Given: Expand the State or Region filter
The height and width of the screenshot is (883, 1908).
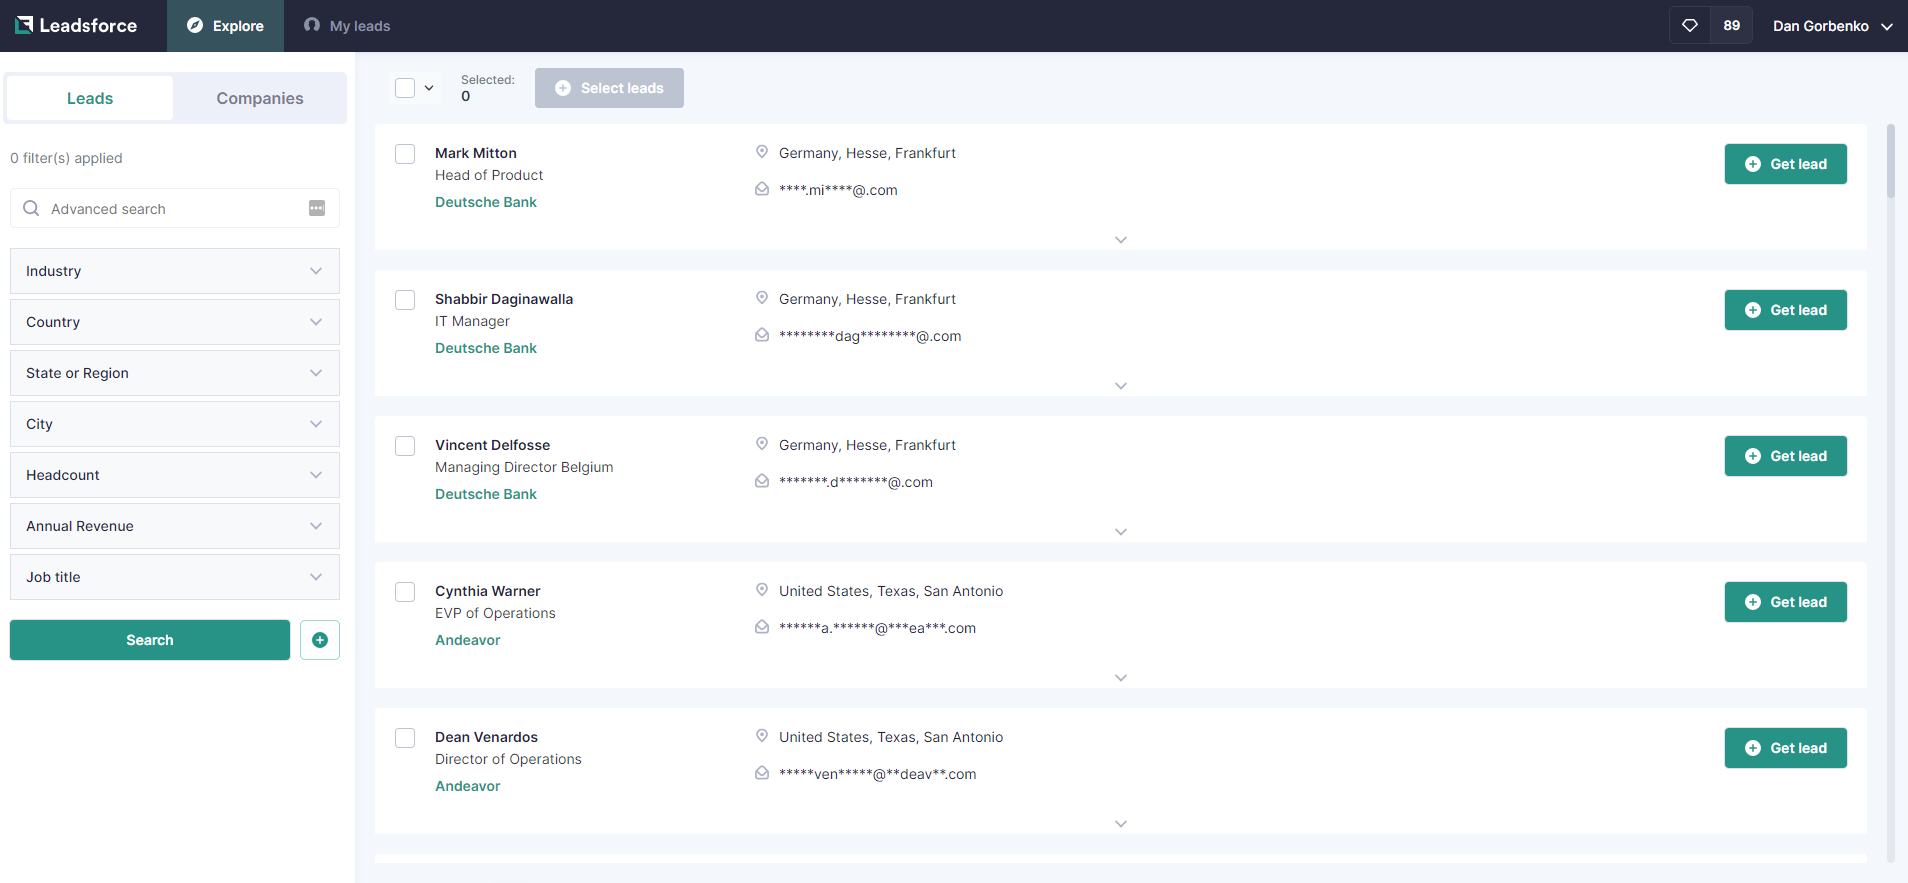Looking at the screenshot, I should click(175, 373).
